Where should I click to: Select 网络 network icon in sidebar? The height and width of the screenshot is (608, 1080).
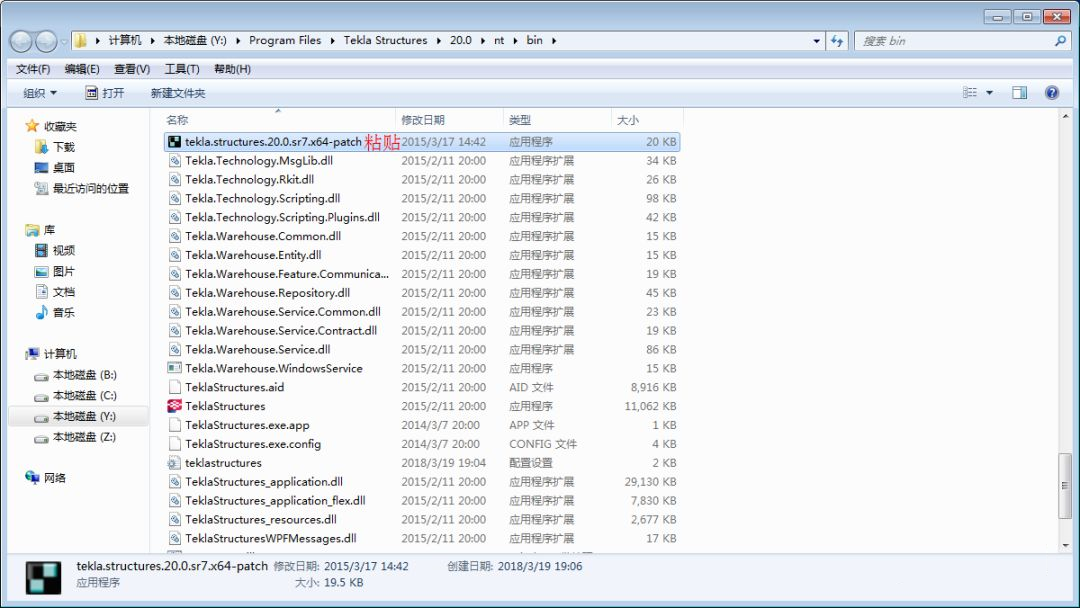(x=32, y=477)
